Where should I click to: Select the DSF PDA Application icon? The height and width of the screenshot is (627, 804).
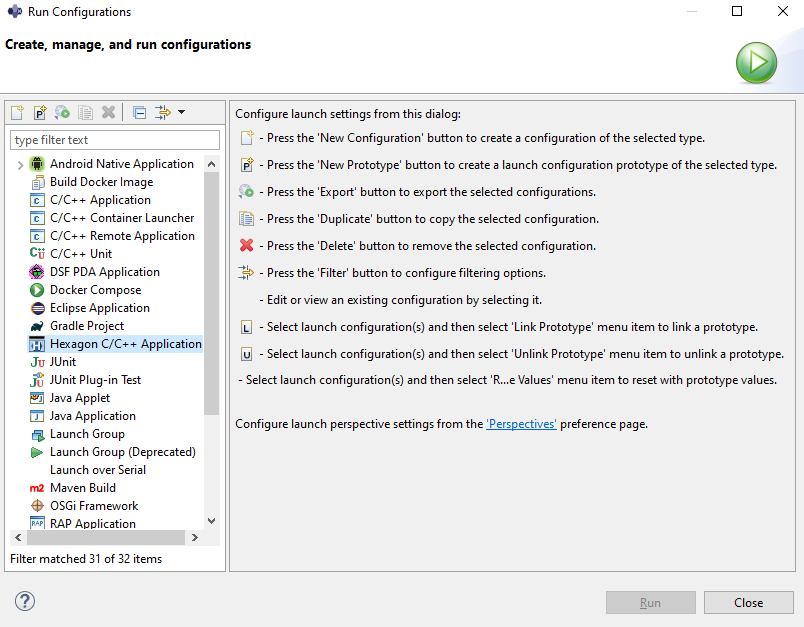coord(37,272)
